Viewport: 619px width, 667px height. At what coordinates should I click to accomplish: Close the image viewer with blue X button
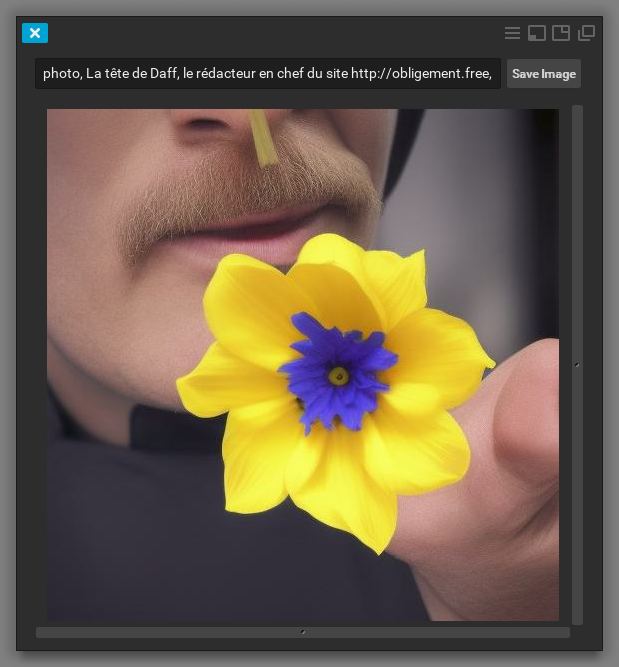pyautogui.click(x=35, y=33)
